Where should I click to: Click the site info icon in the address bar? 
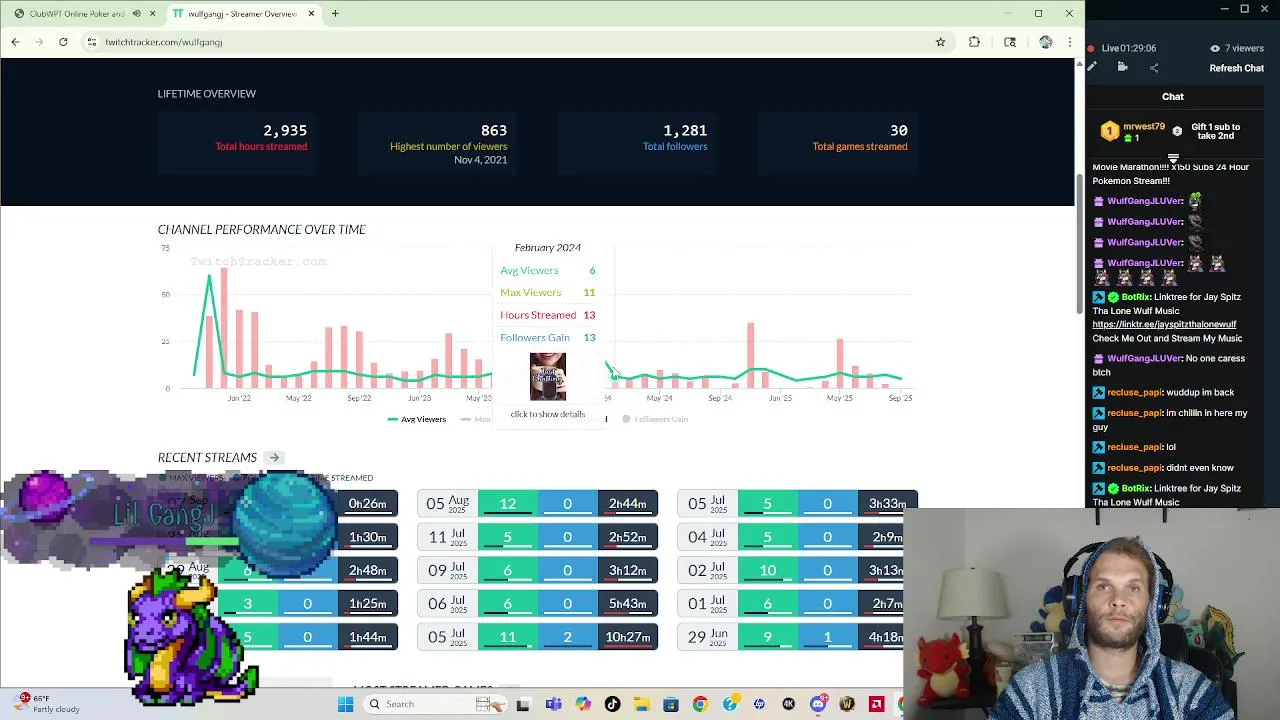pyautogui.click(x=91, y=42)
